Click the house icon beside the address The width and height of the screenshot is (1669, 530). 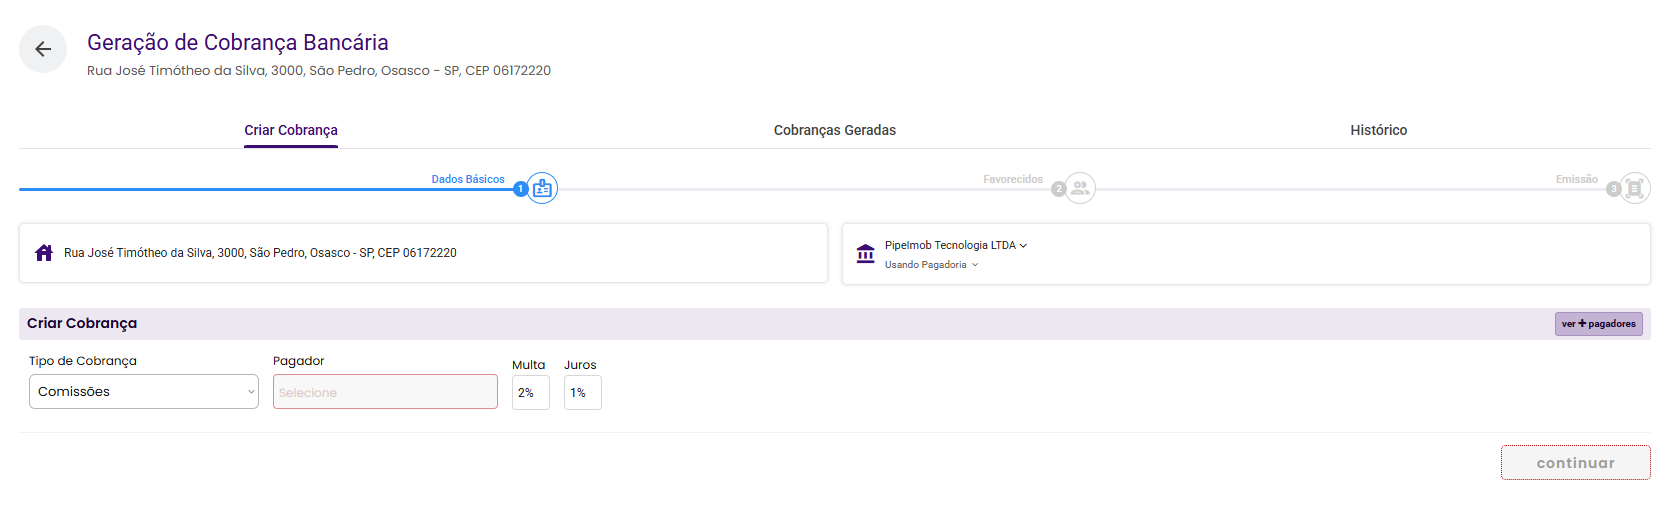[x=44, y=253]
